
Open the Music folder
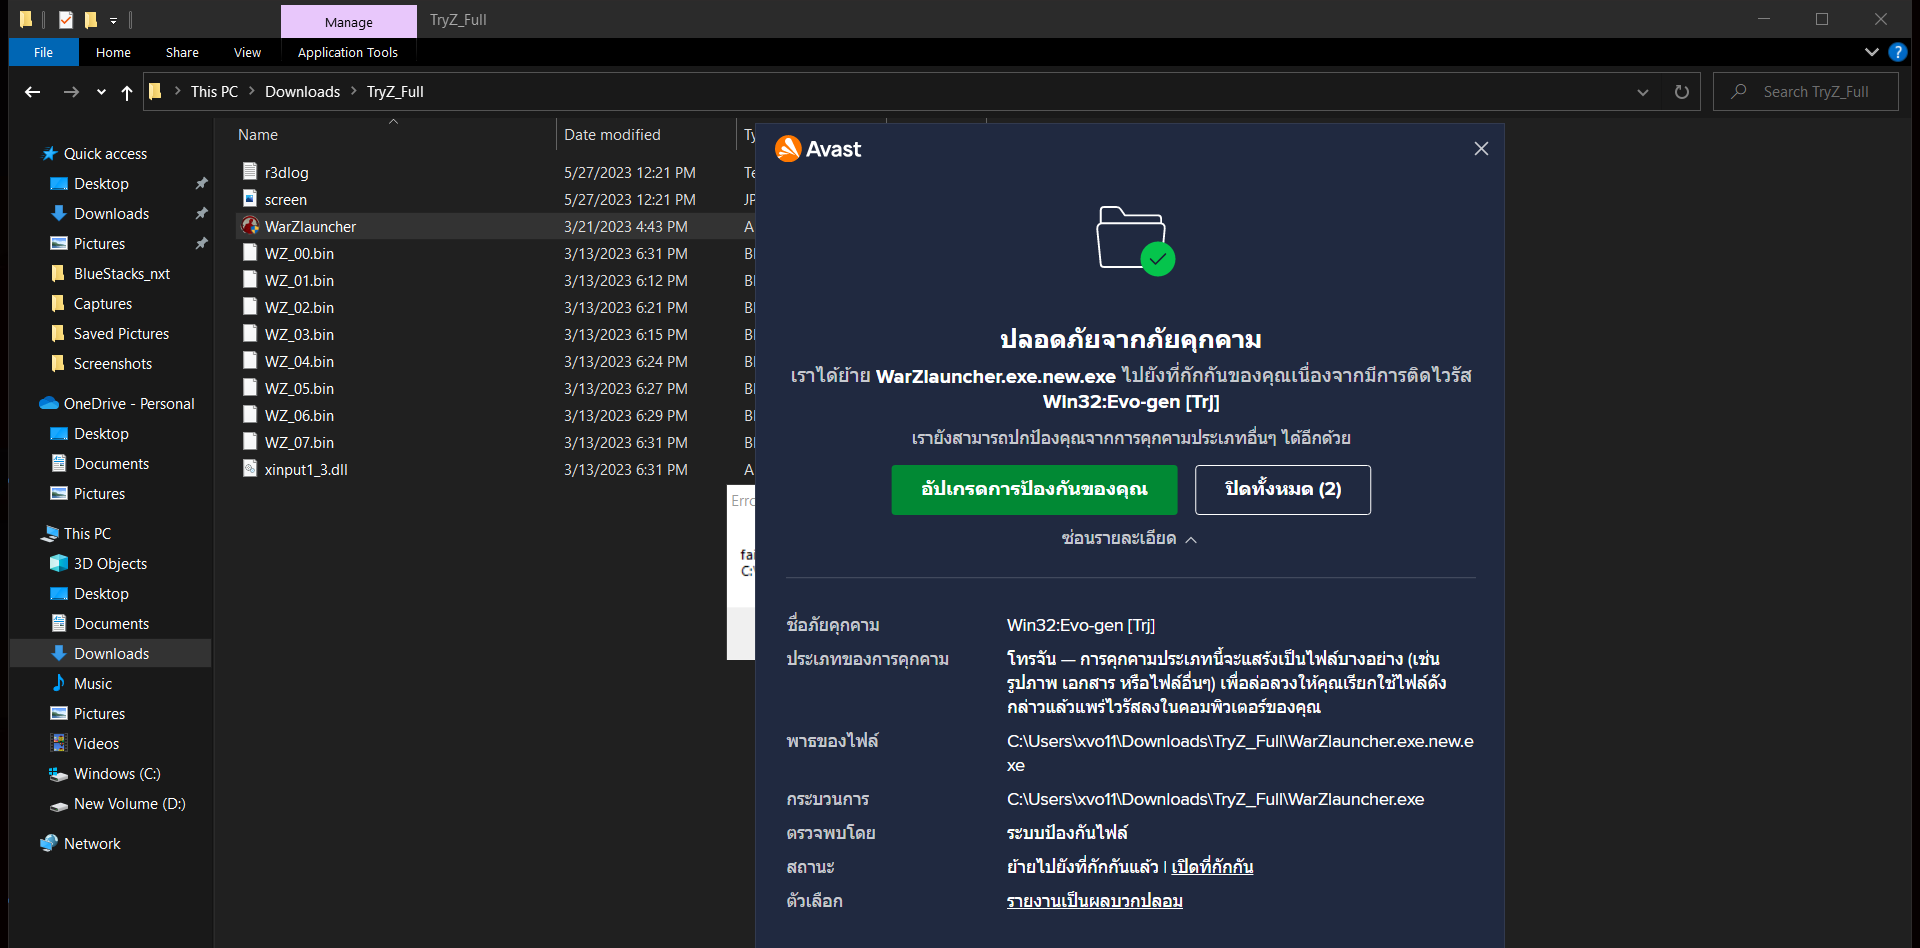(x=92, y=684)
